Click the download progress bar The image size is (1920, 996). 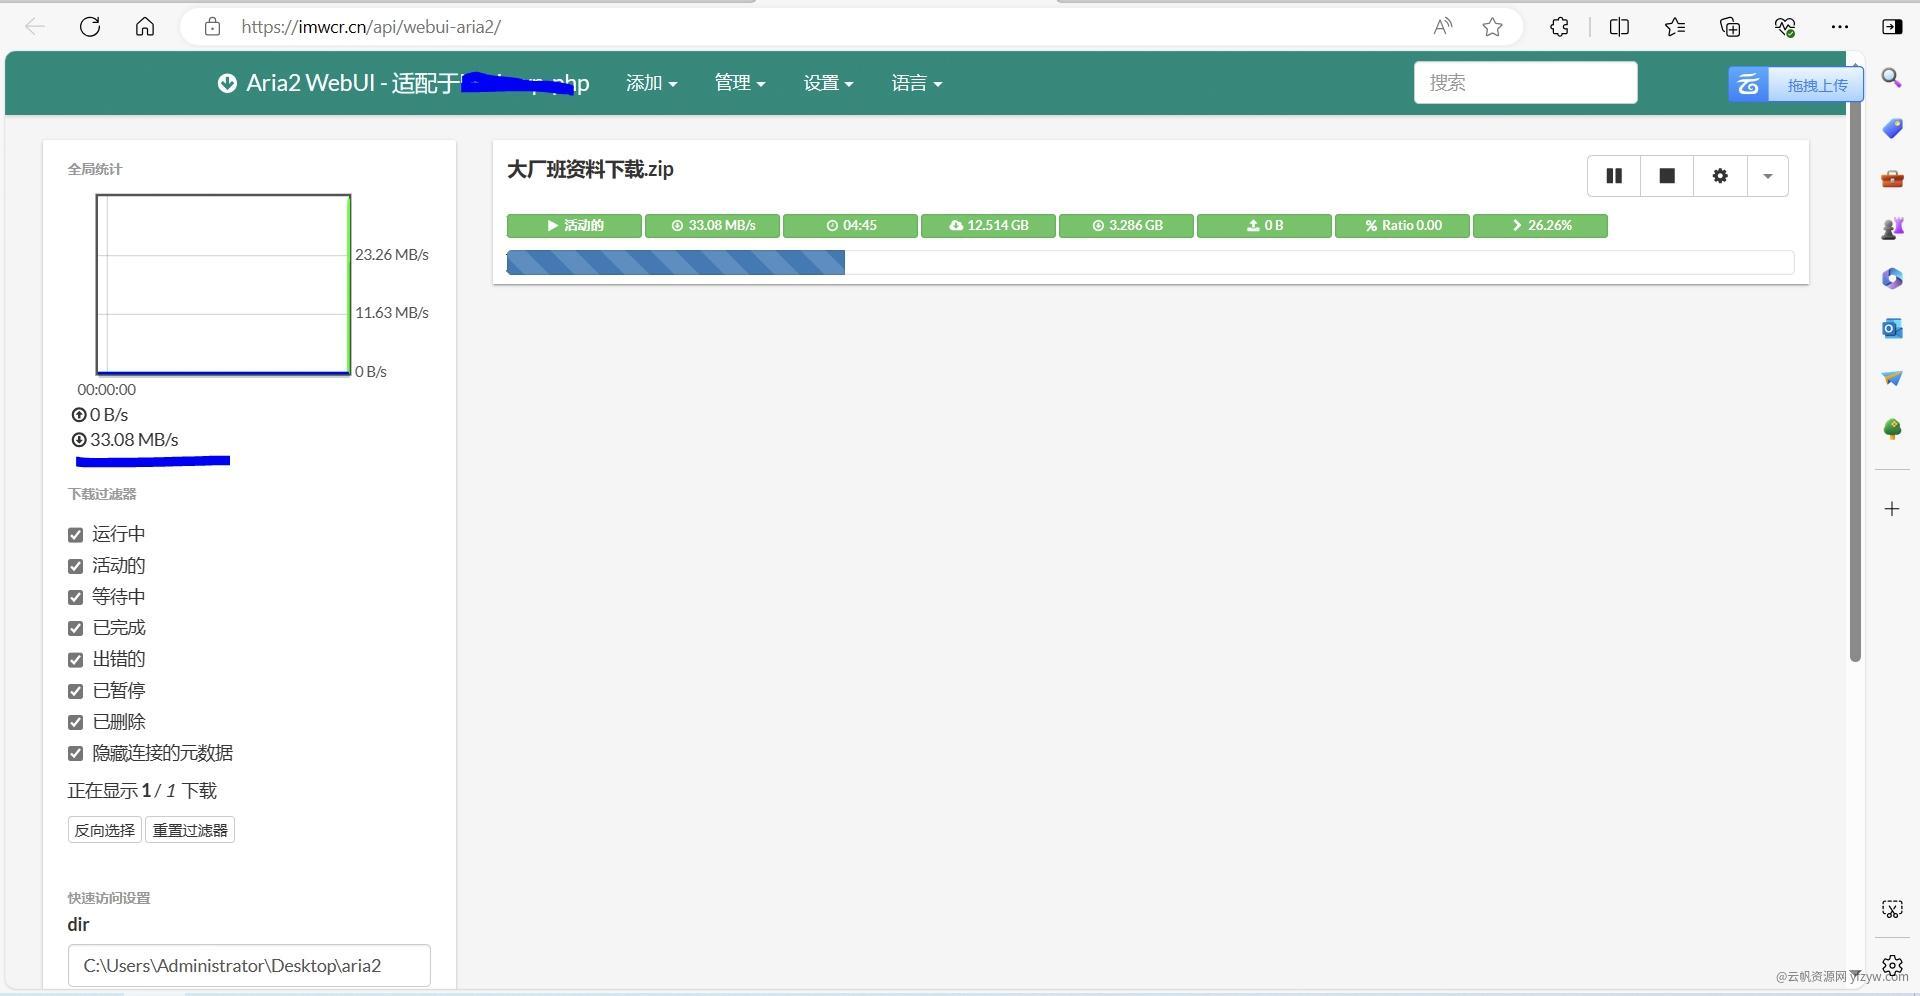1150,263
